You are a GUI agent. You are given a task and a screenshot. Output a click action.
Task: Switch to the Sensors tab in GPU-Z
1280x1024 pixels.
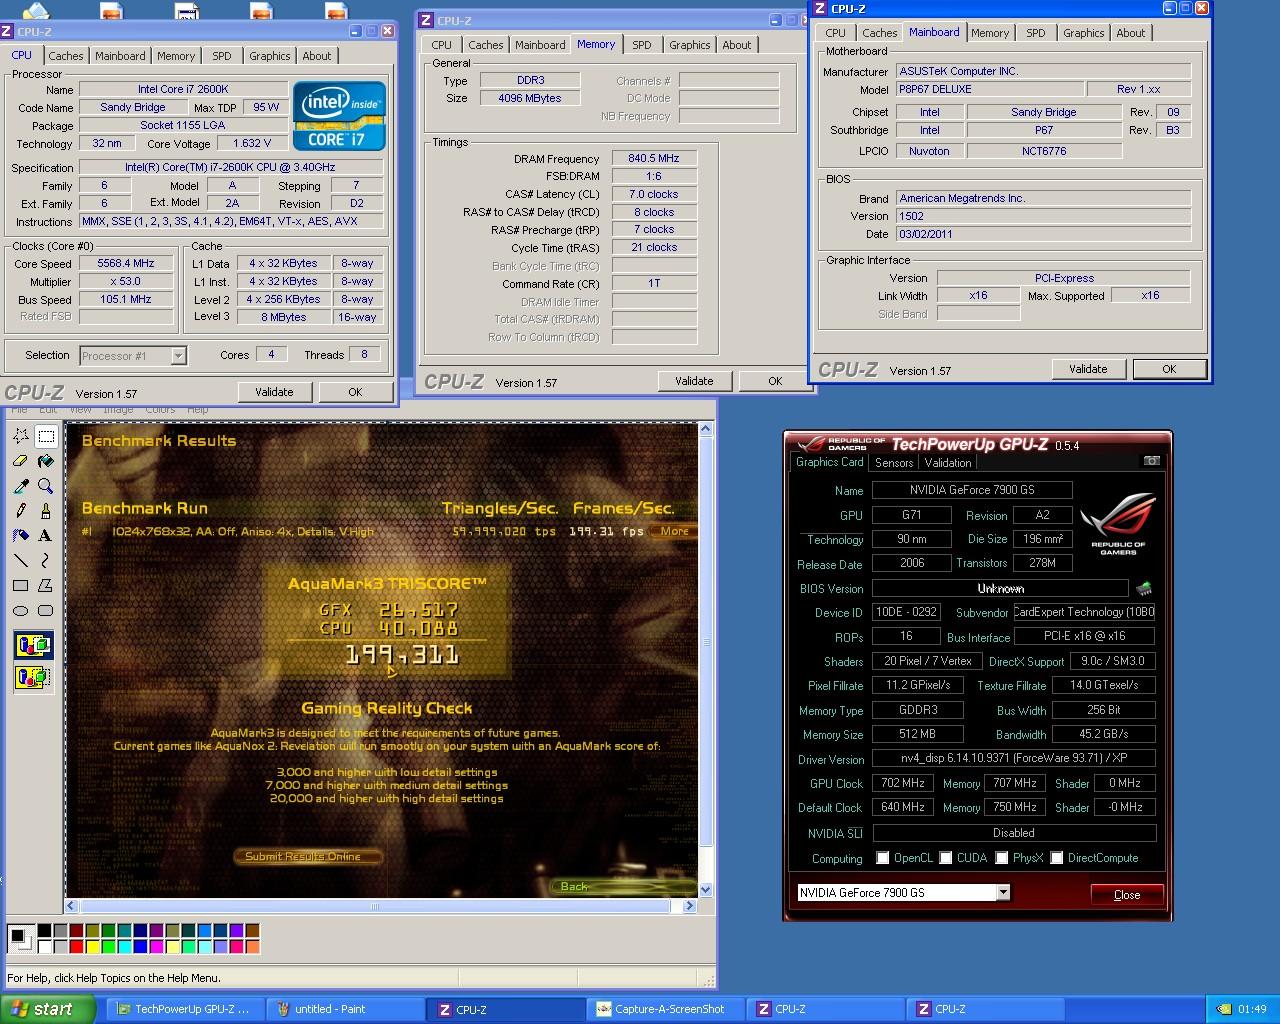(x=894, y=462)
